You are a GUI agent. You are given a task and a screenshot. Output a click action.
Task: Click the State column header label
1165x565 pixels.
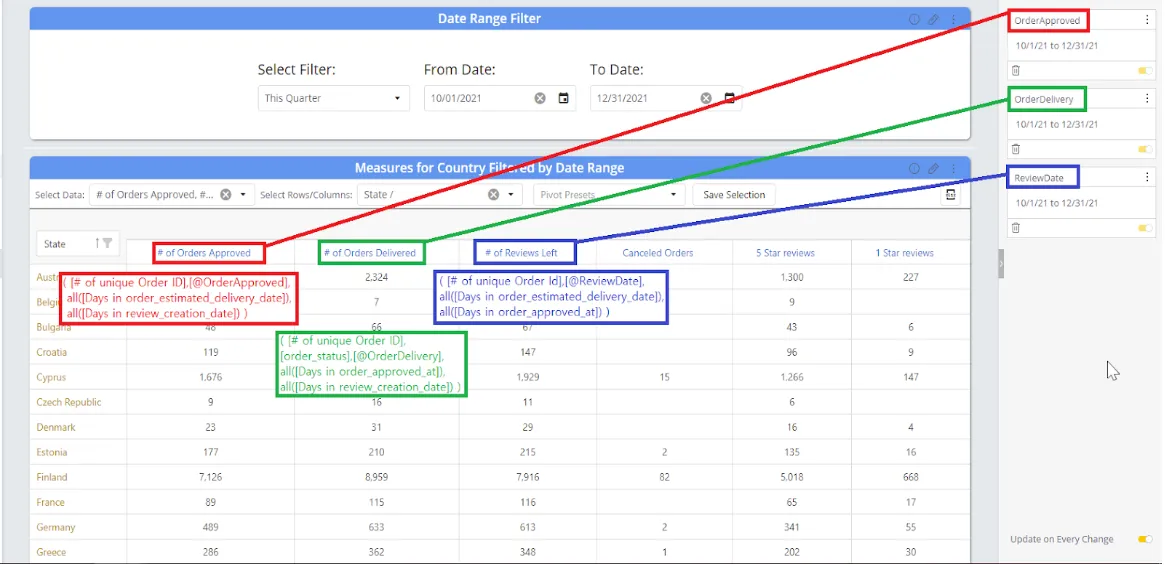coord(54,244)
